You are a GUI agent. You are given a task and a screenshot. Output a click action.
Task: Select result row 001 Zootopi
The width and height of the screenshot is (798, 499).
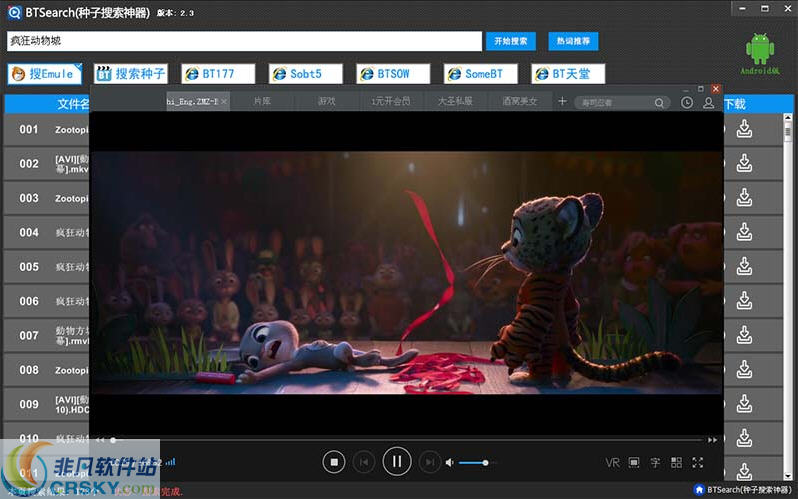point(47,130)
